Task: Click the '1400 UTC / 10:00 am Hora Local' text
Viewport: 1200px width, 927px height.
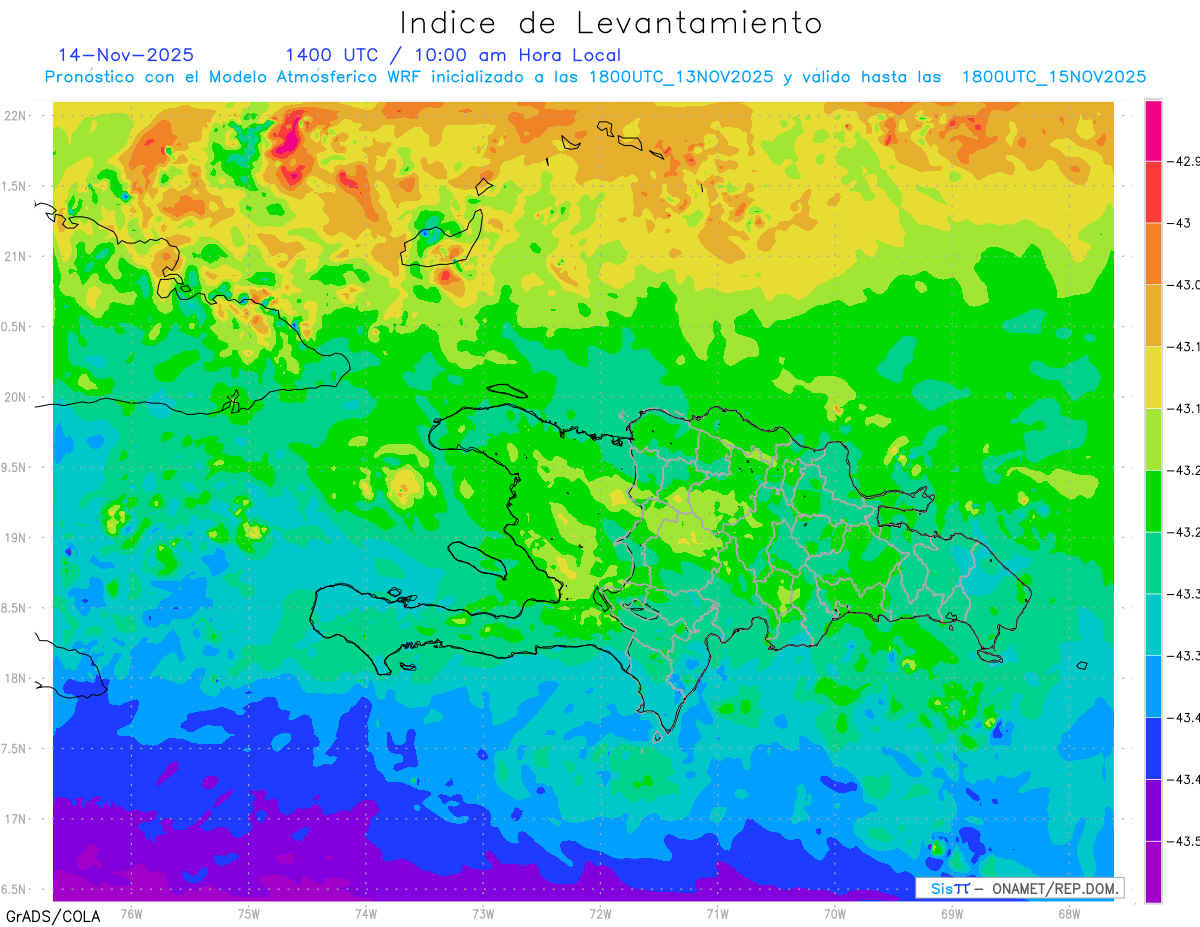Action: pyautogui.click(x=453, y=55)
